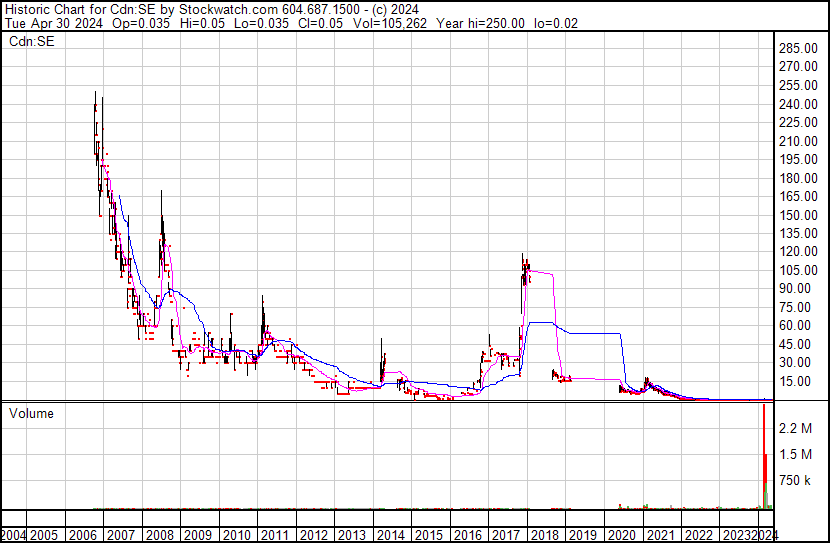Click the tall red volume spike in 2024
Viewport: 830px width, 543px height.
[x=764, y=450]
